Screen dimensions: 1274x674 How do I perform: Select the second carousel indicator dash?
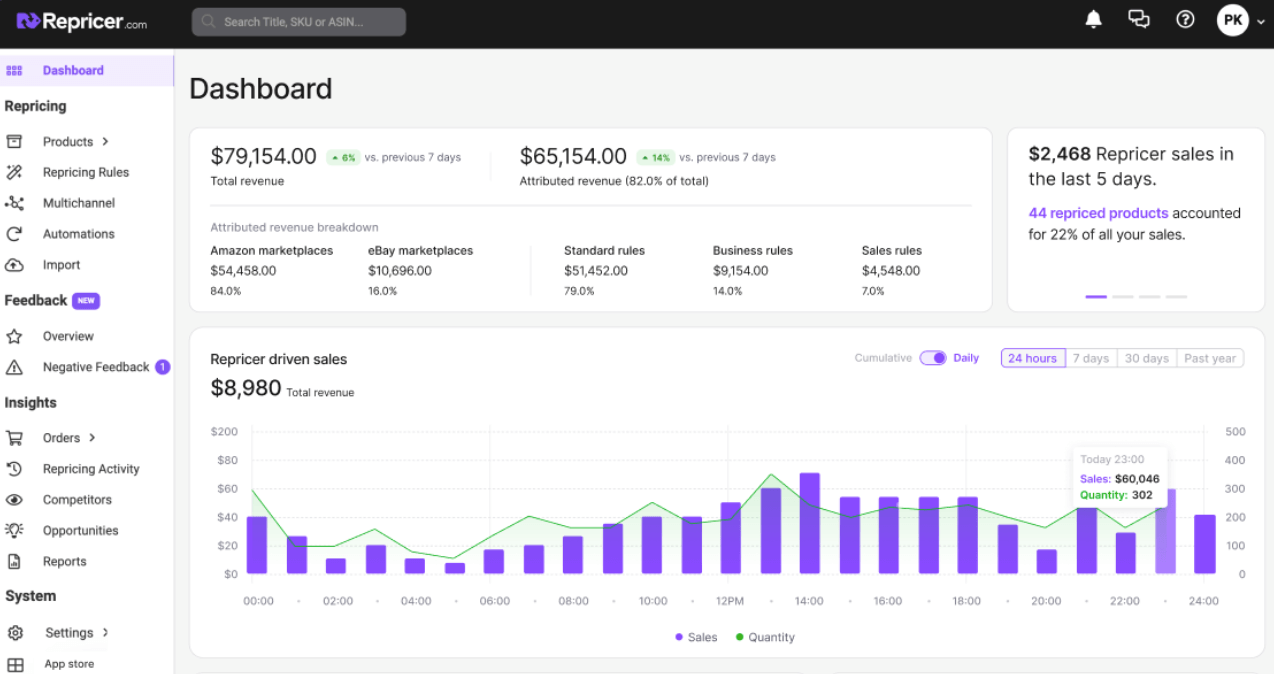click(1122, 297)
